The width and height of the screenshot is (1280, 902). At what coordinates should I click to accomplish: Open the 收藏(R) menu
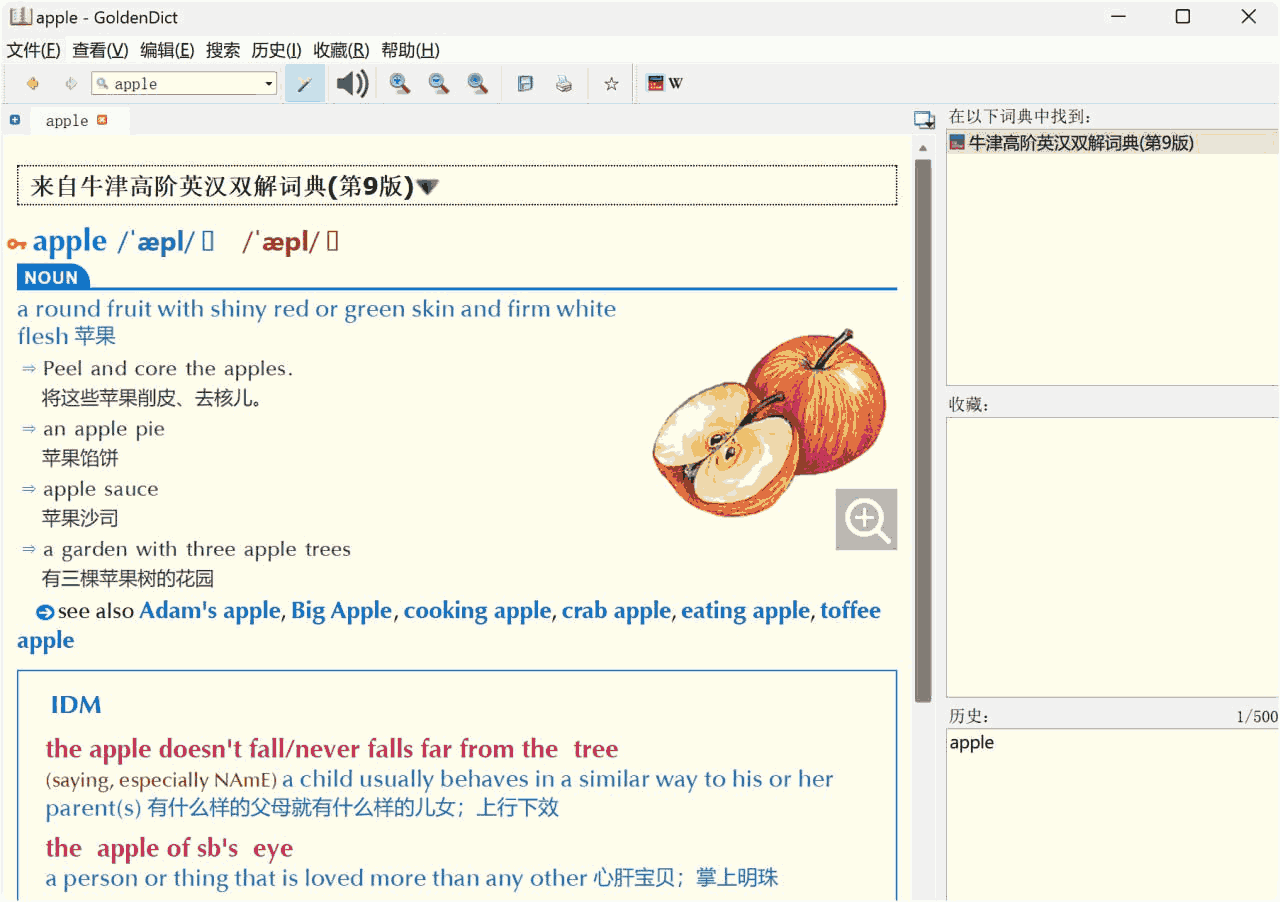341,50
